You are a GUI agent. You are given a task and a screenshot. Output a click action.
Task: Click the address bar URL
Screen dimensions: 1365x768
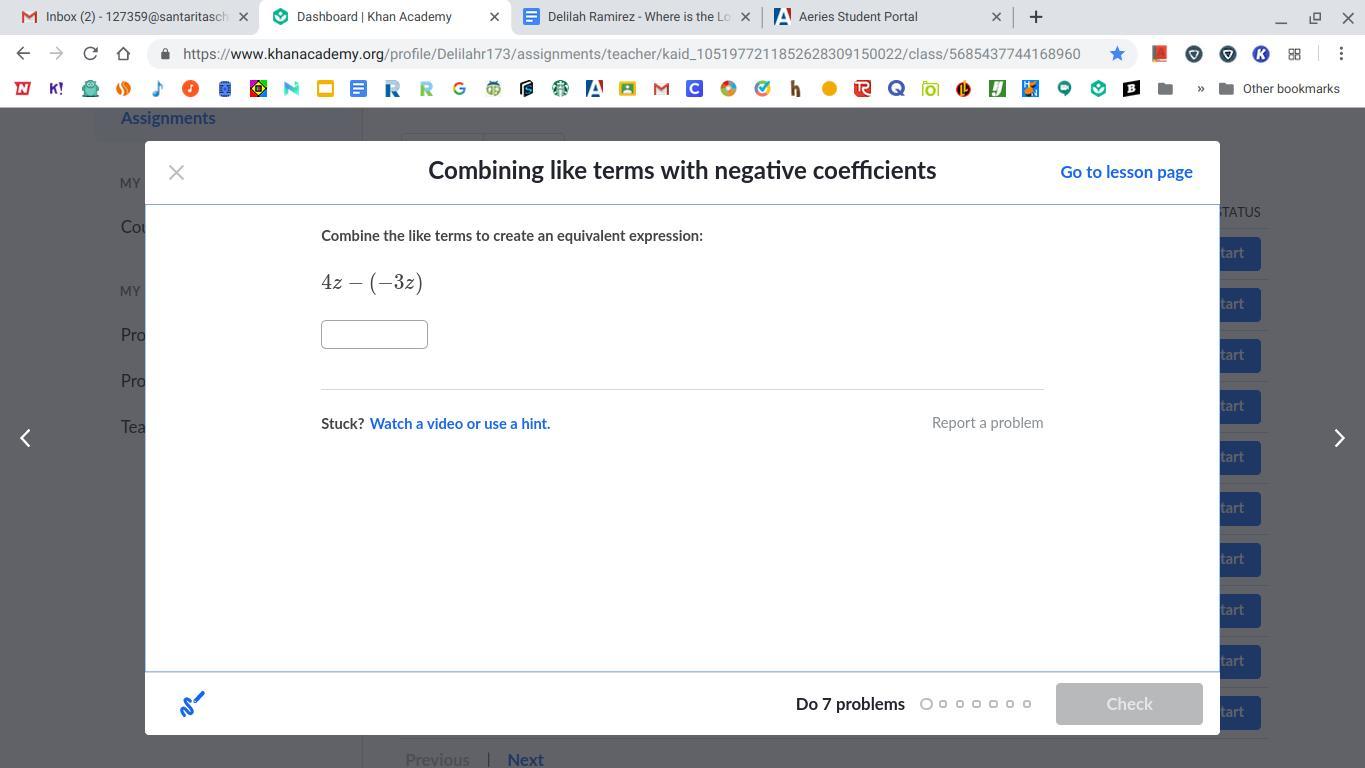point(631,54)
